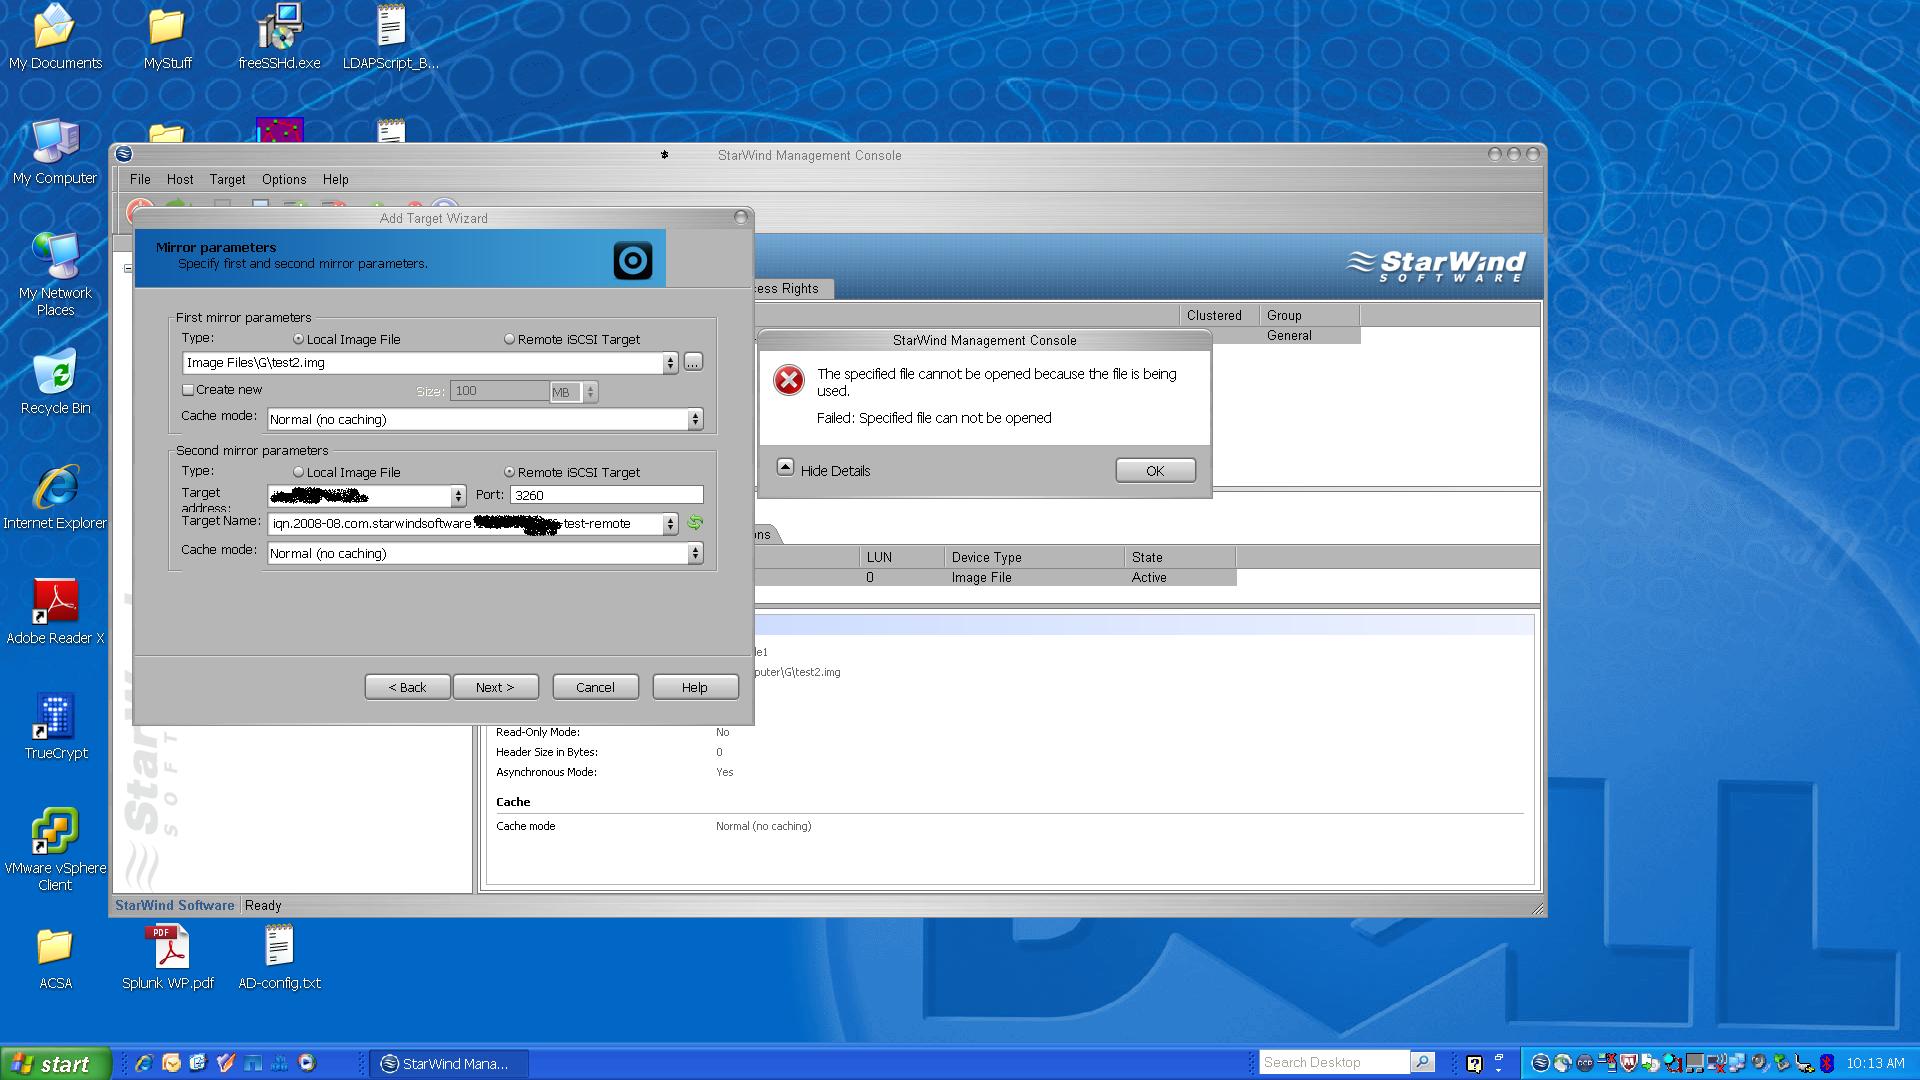Click the refresh target list icon
The width and height of the screenshot is (1920, 1080).
pyautogui.click(x=695, y=523)
